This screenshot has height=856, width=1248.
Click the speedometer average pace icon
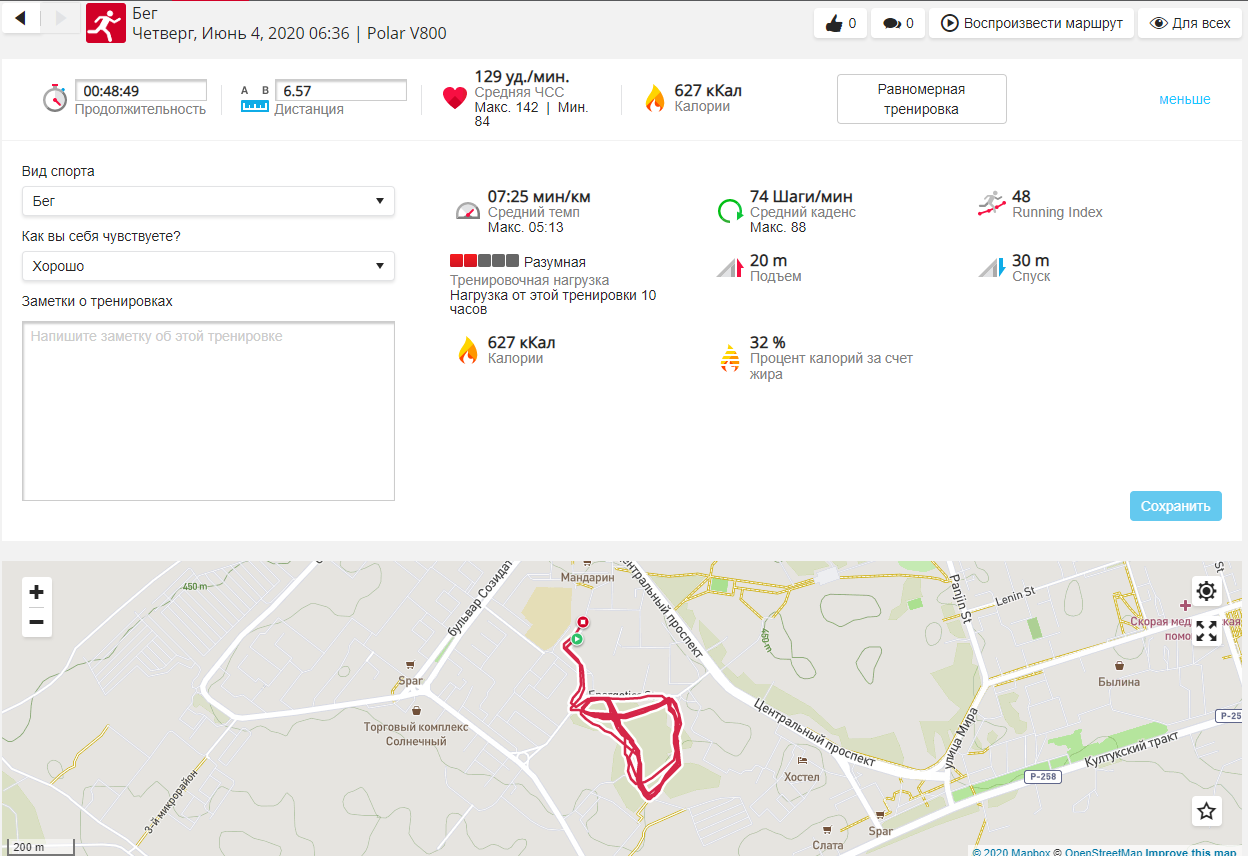(x=468, y=210)
